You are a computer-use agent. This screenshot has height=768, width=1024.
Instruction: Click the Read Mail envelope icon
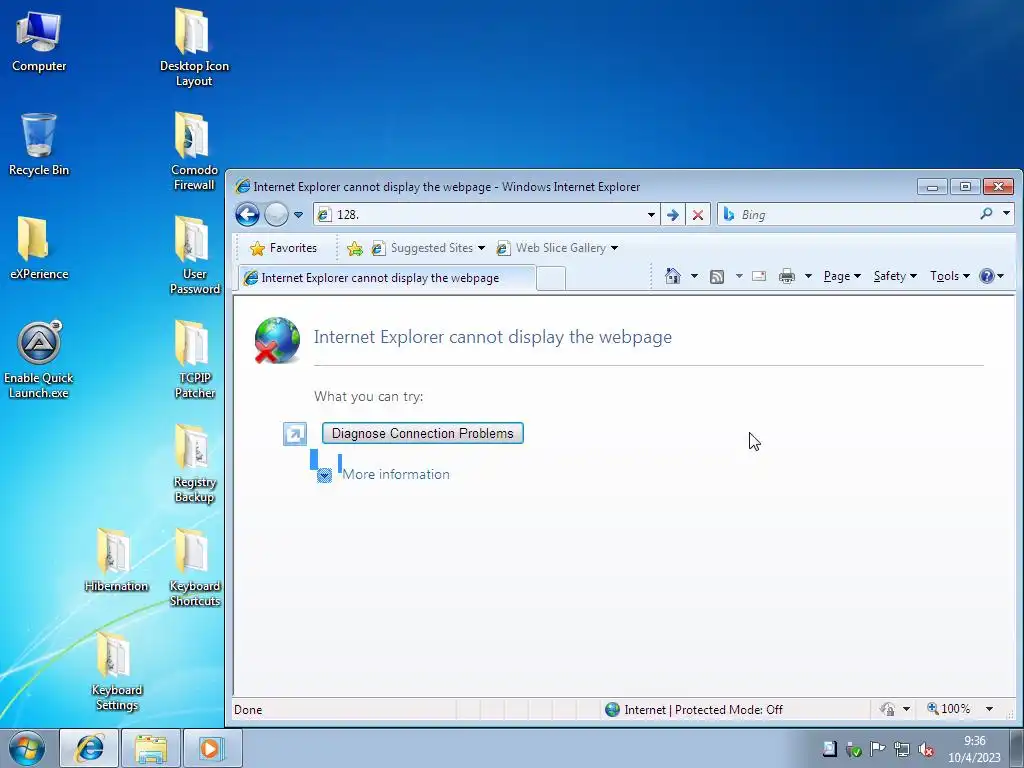pos(759,276)
